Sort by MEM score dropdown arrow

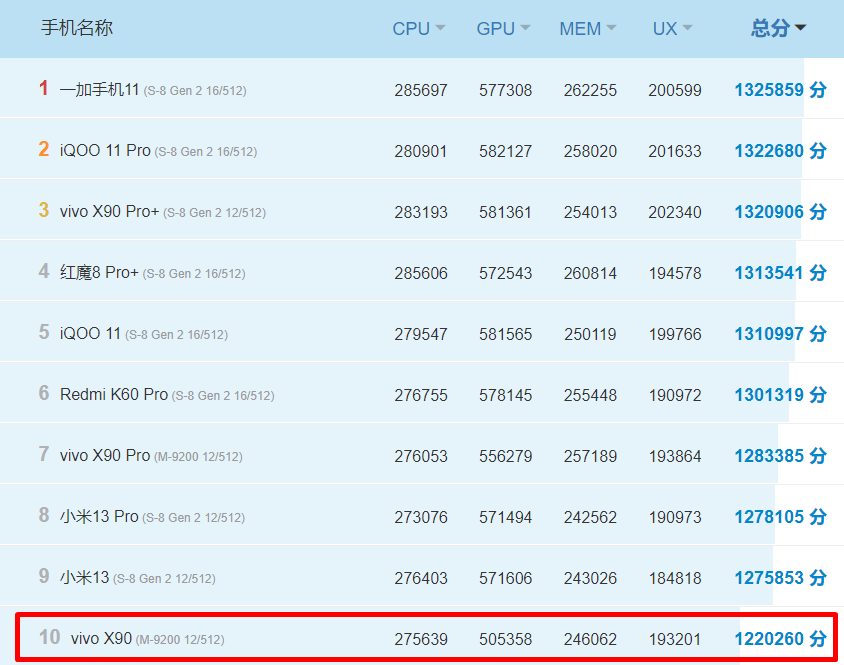[611, 27]
